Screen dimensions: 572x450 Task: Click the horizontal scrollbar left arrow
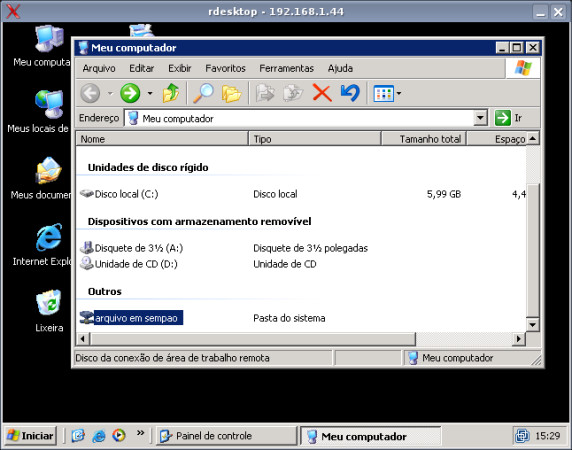point(83,339)
